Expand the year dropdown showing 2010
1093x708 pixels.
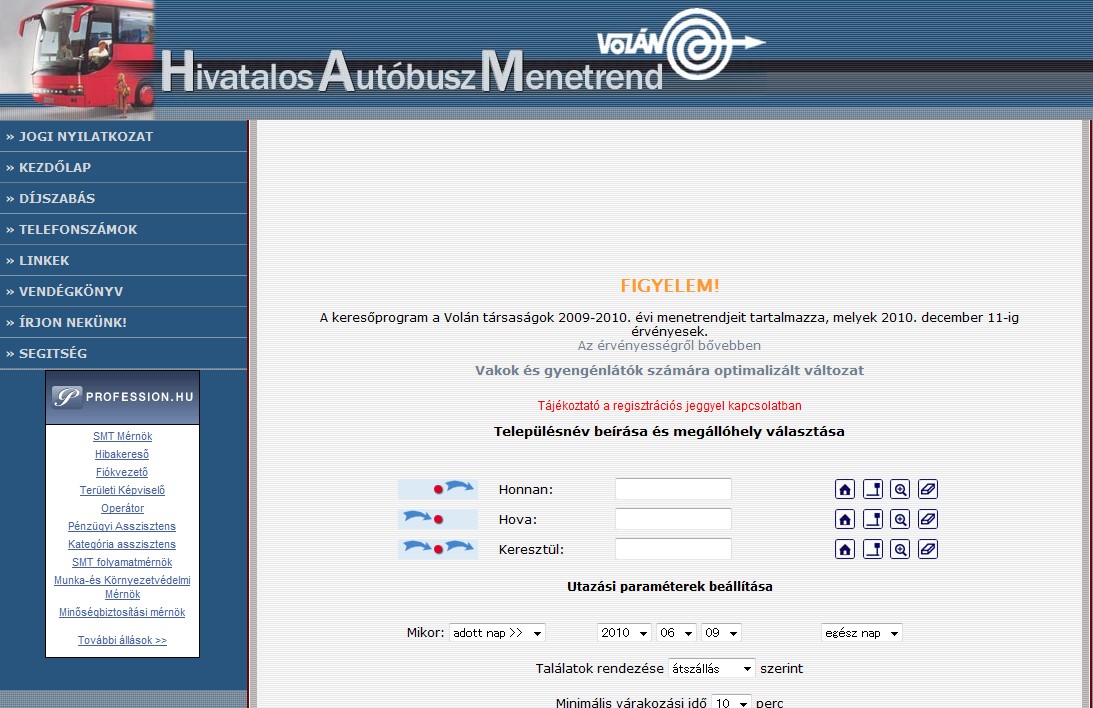[x=624, y=633]
